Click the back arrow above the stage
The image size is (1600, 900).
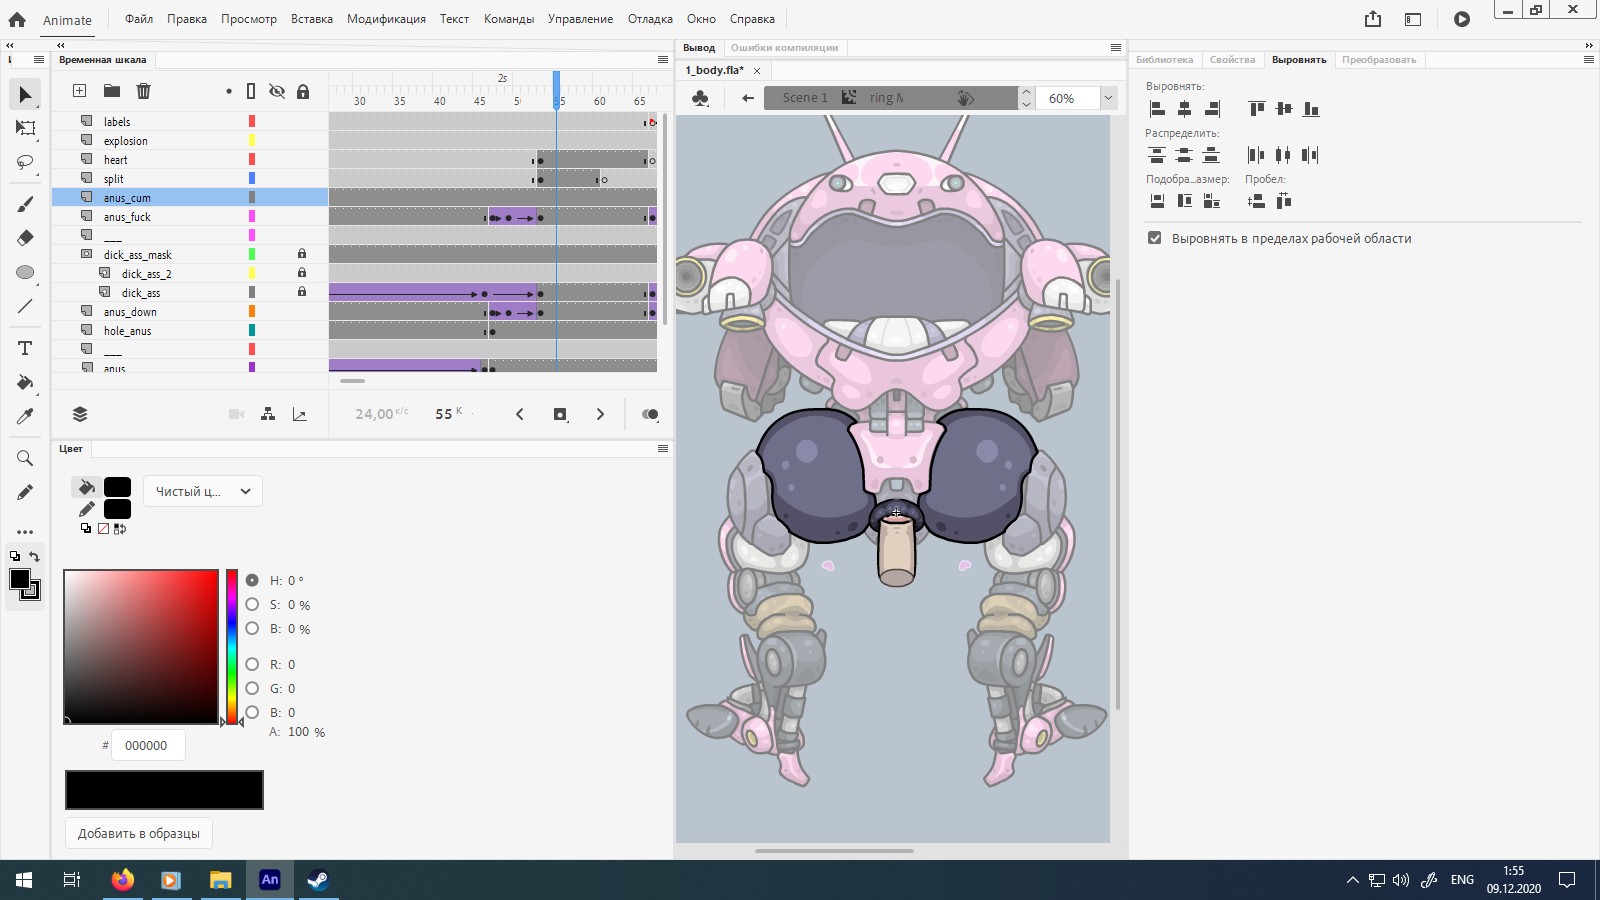[748, 98]
